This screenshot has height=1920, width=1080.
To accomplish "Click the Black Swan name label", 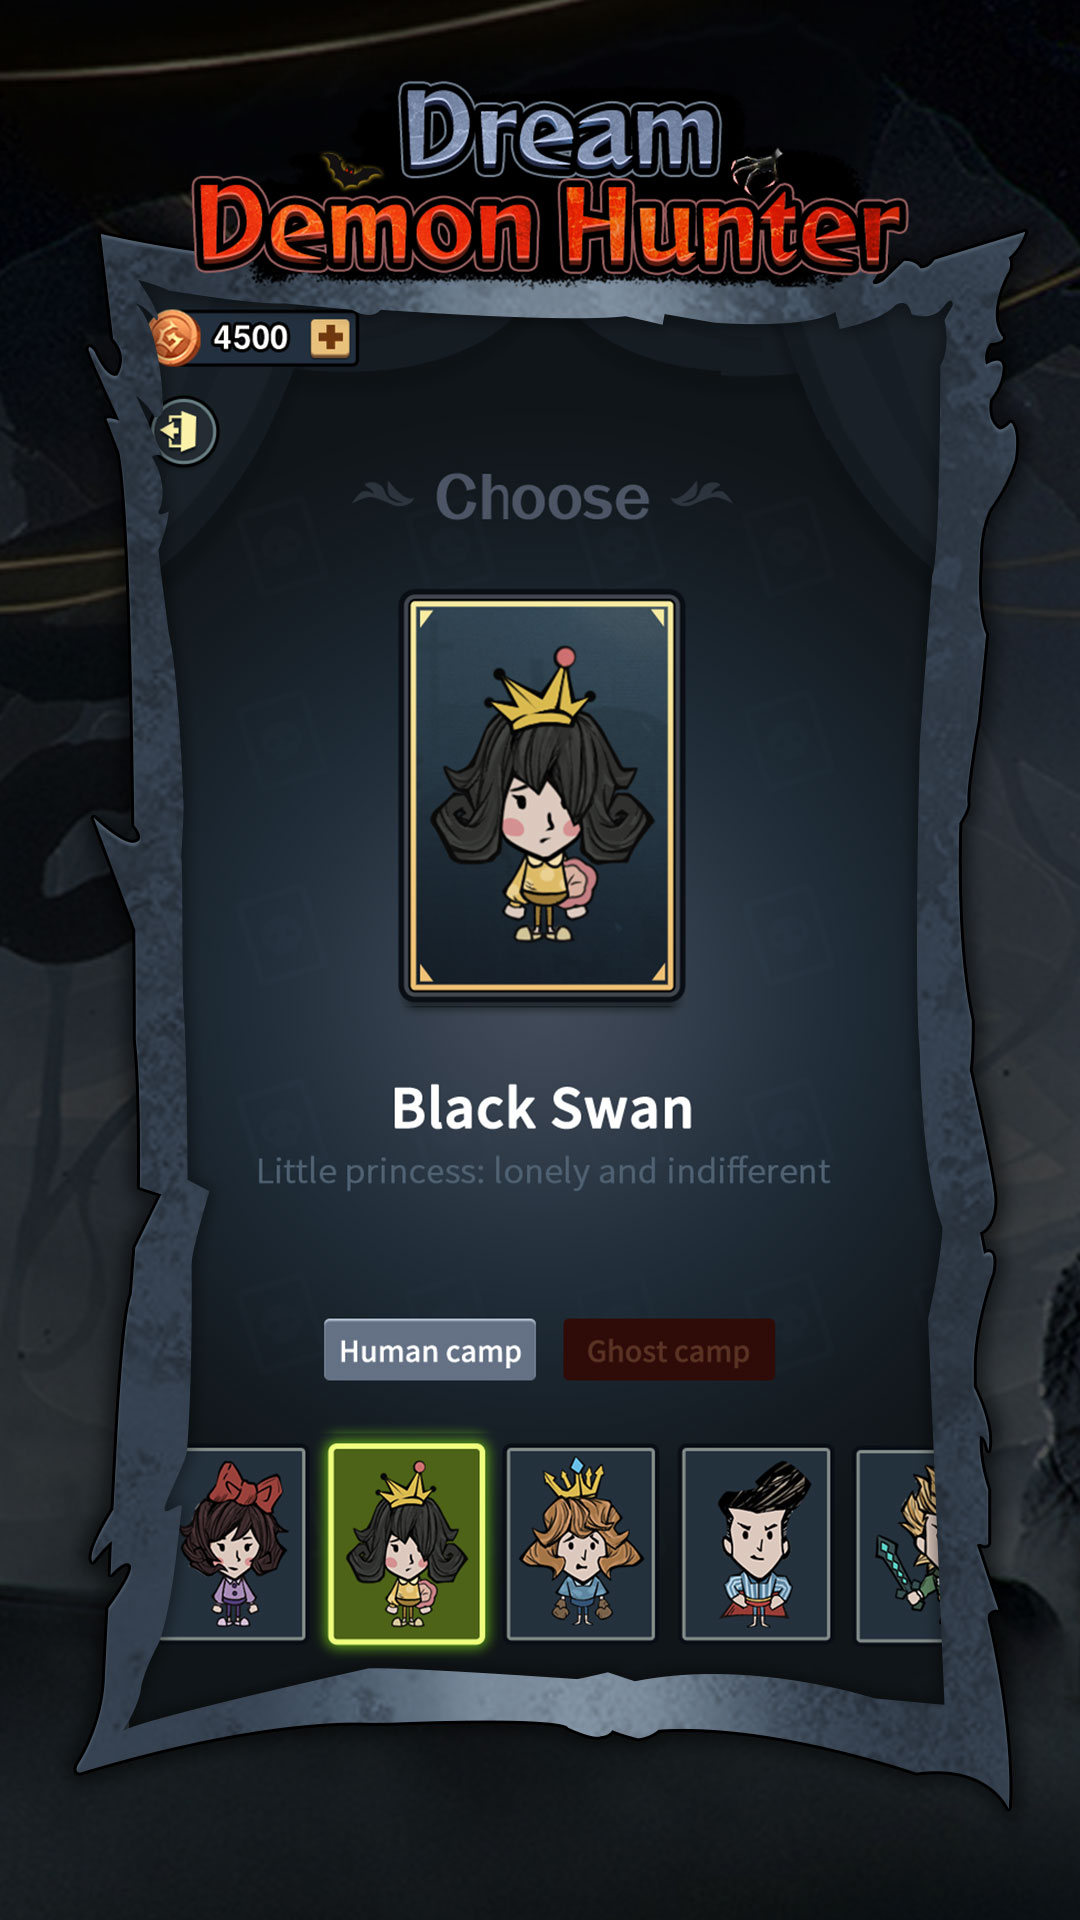I will click(x=542, y=1108).
